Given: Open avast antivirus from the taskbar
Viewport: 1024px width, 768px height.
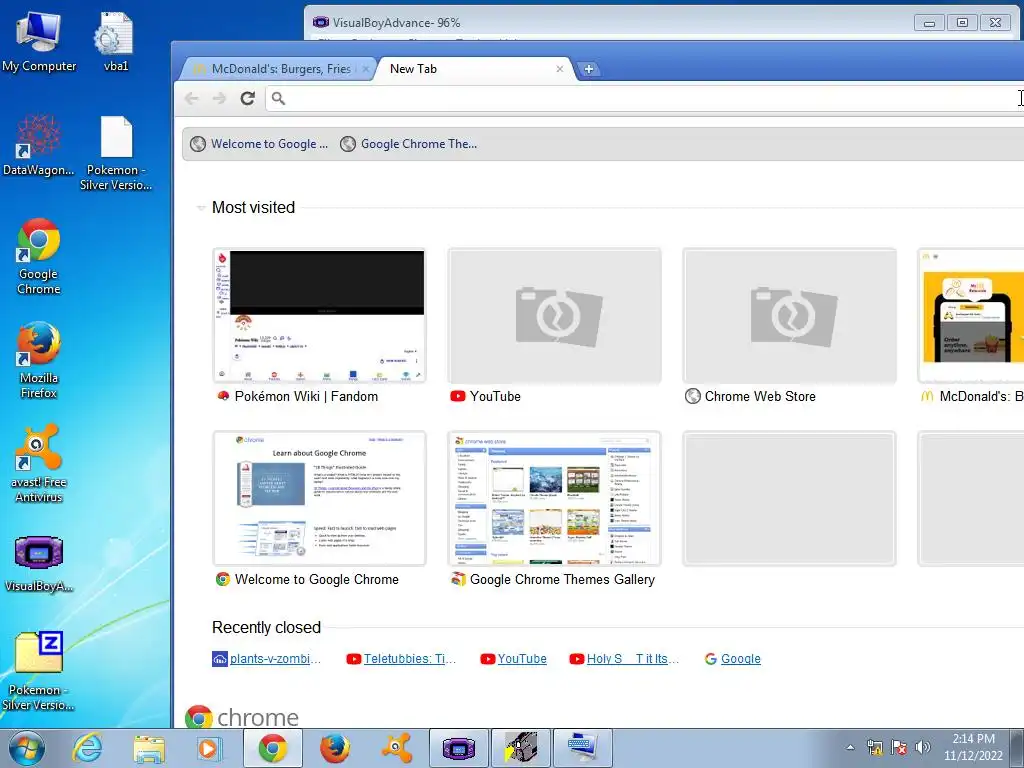Looking at the screenshot, I should (397, 748).
